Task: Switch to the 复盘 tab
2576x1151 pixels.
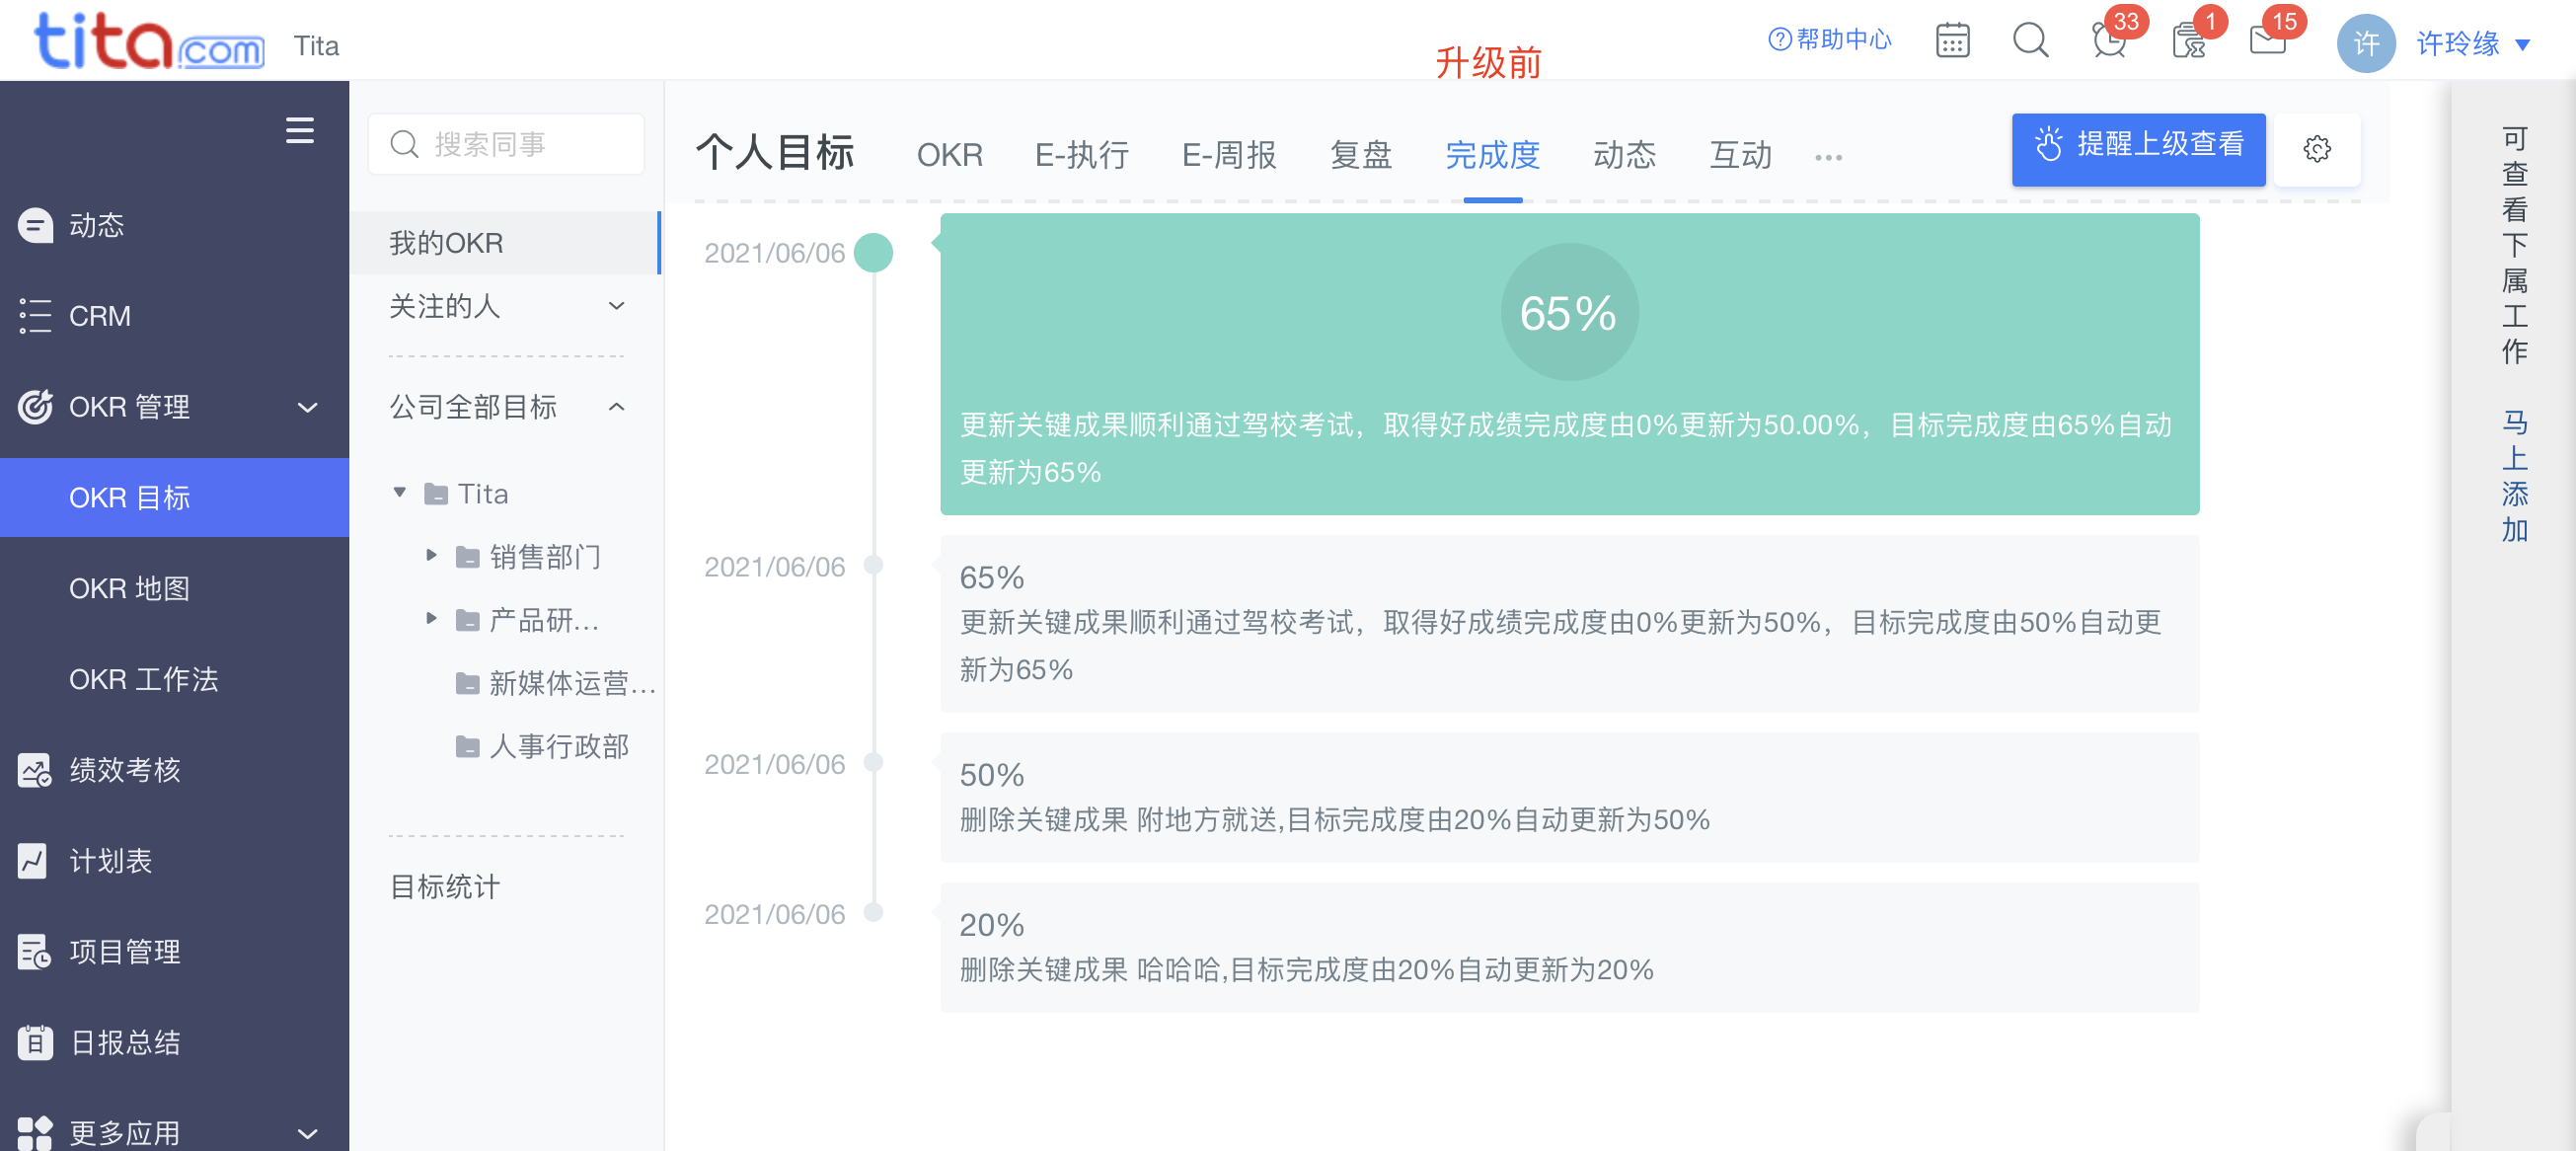Action: click(x=1360, y=155)
